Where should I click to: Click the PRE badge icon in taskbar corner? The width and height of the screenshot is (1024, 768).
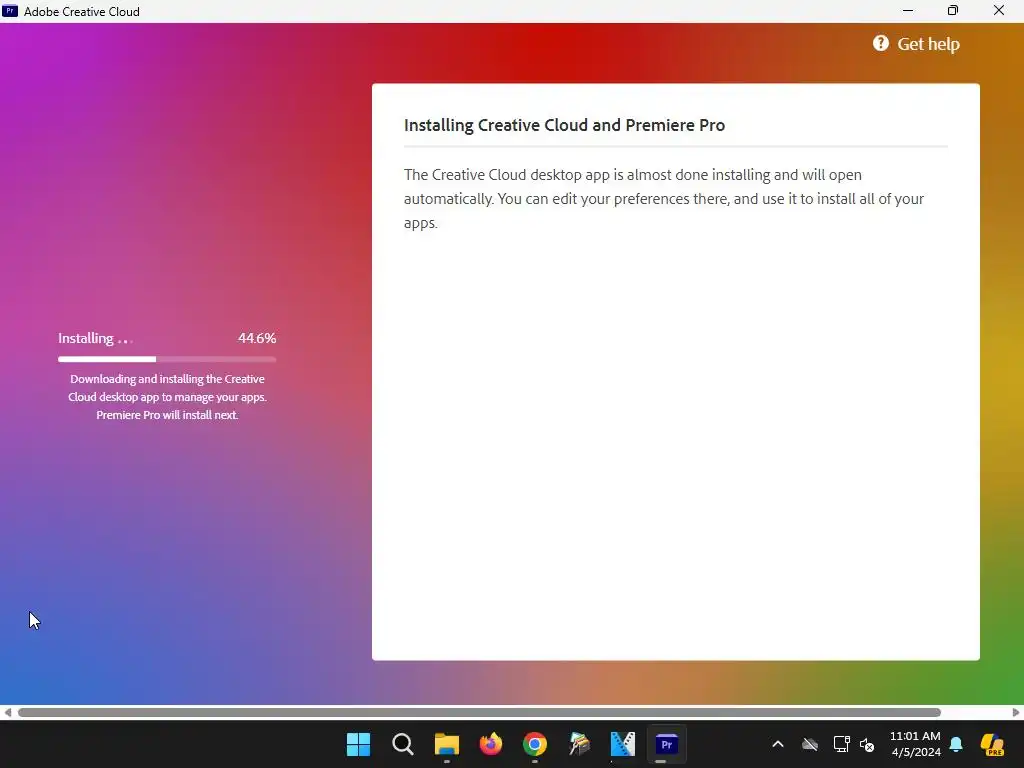pos(992,744)
